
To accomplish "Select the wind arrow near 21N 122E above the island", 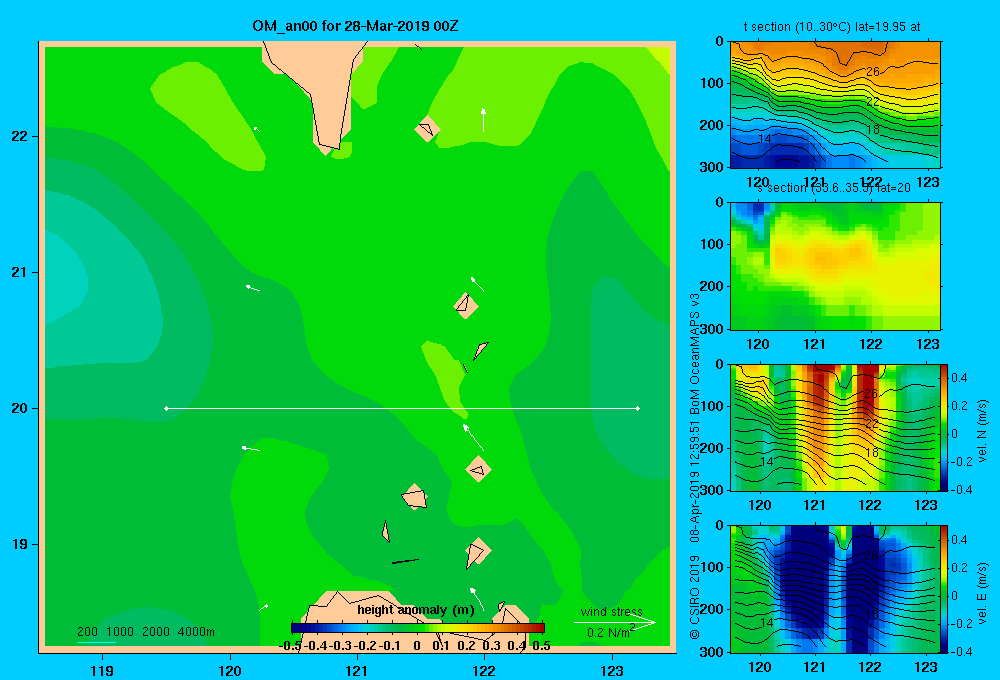I will (477, 284).
